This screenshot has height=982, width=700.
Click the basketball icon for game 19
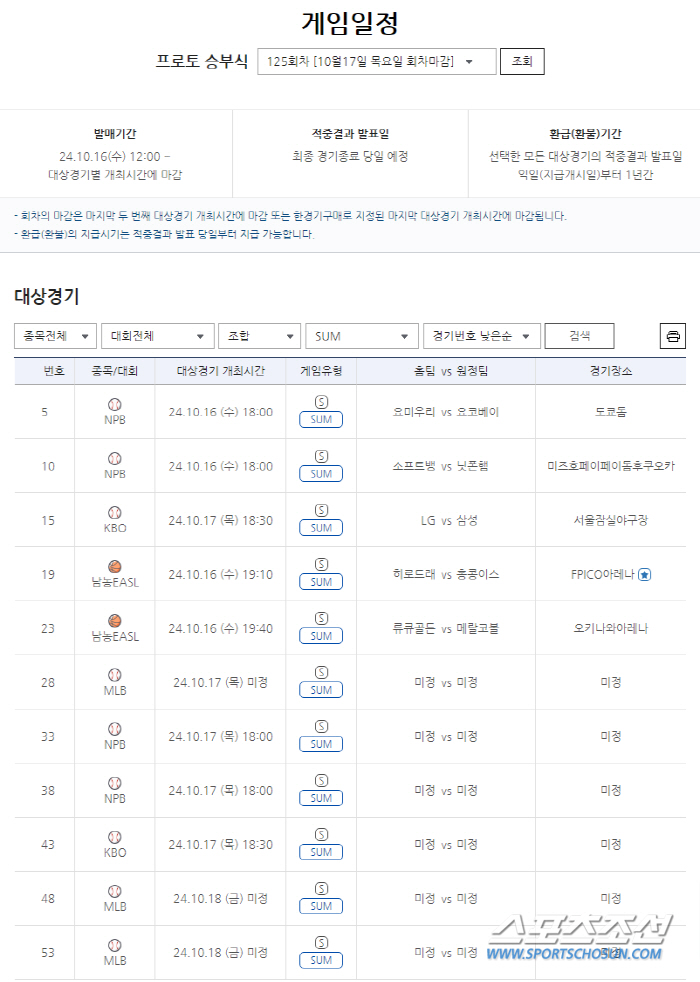tap(115, 566)
